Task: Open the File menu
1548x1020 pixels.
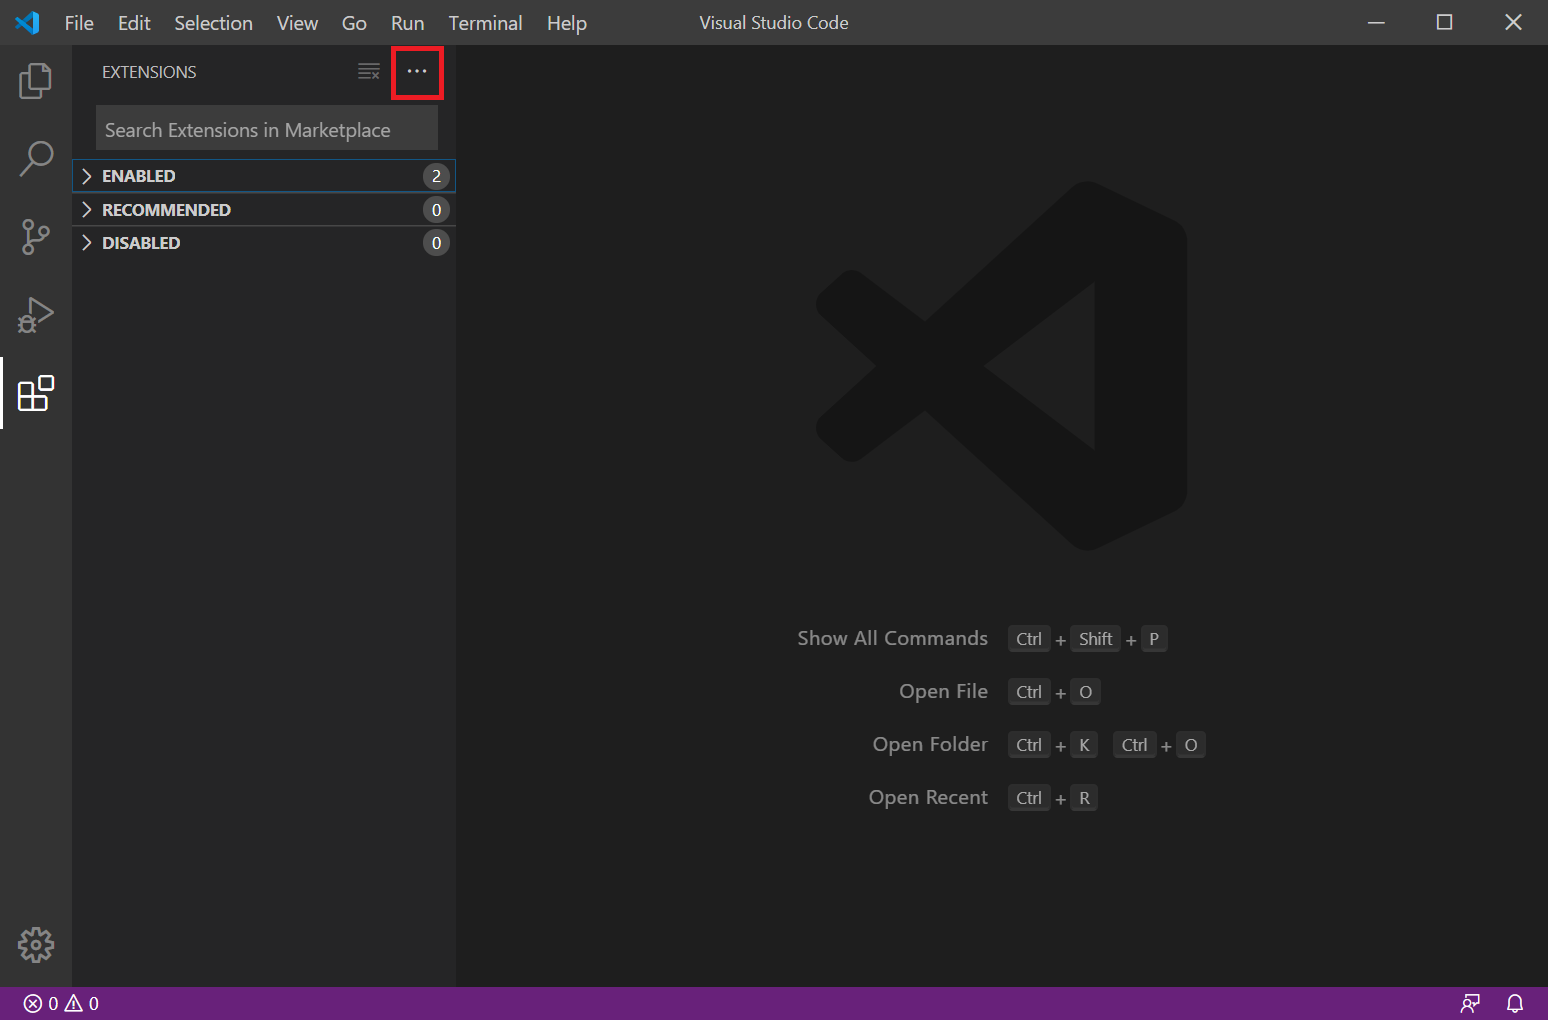Action: [x=79, y=23]
